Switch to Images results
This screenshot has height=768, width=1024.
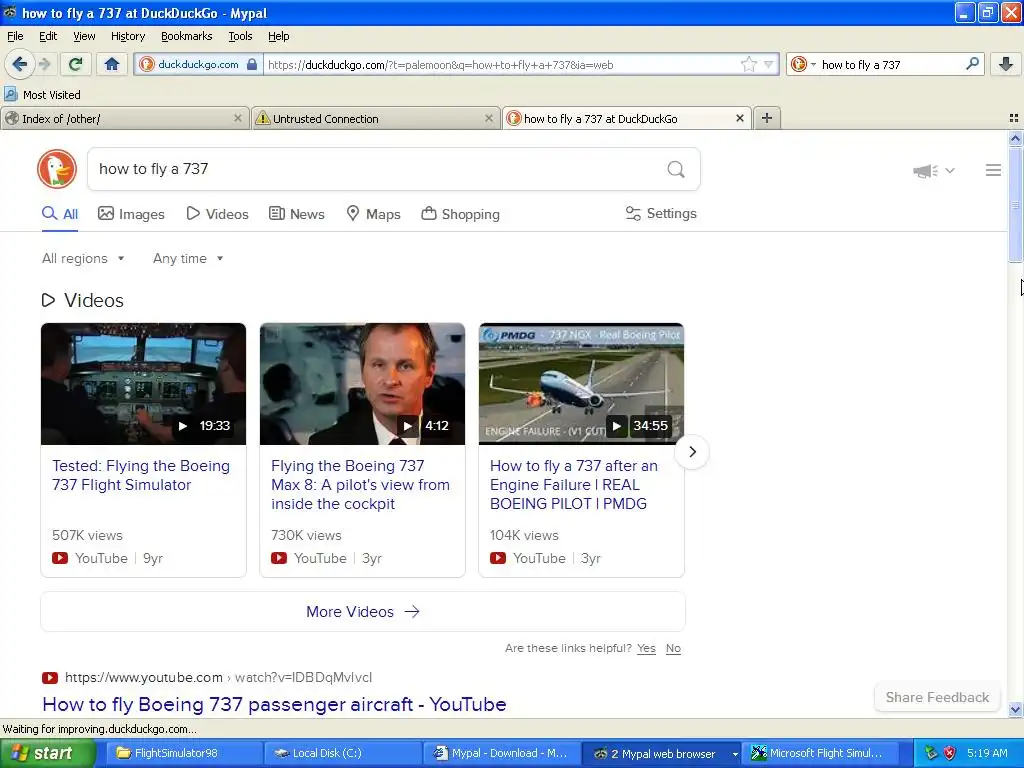pos(131,214)
